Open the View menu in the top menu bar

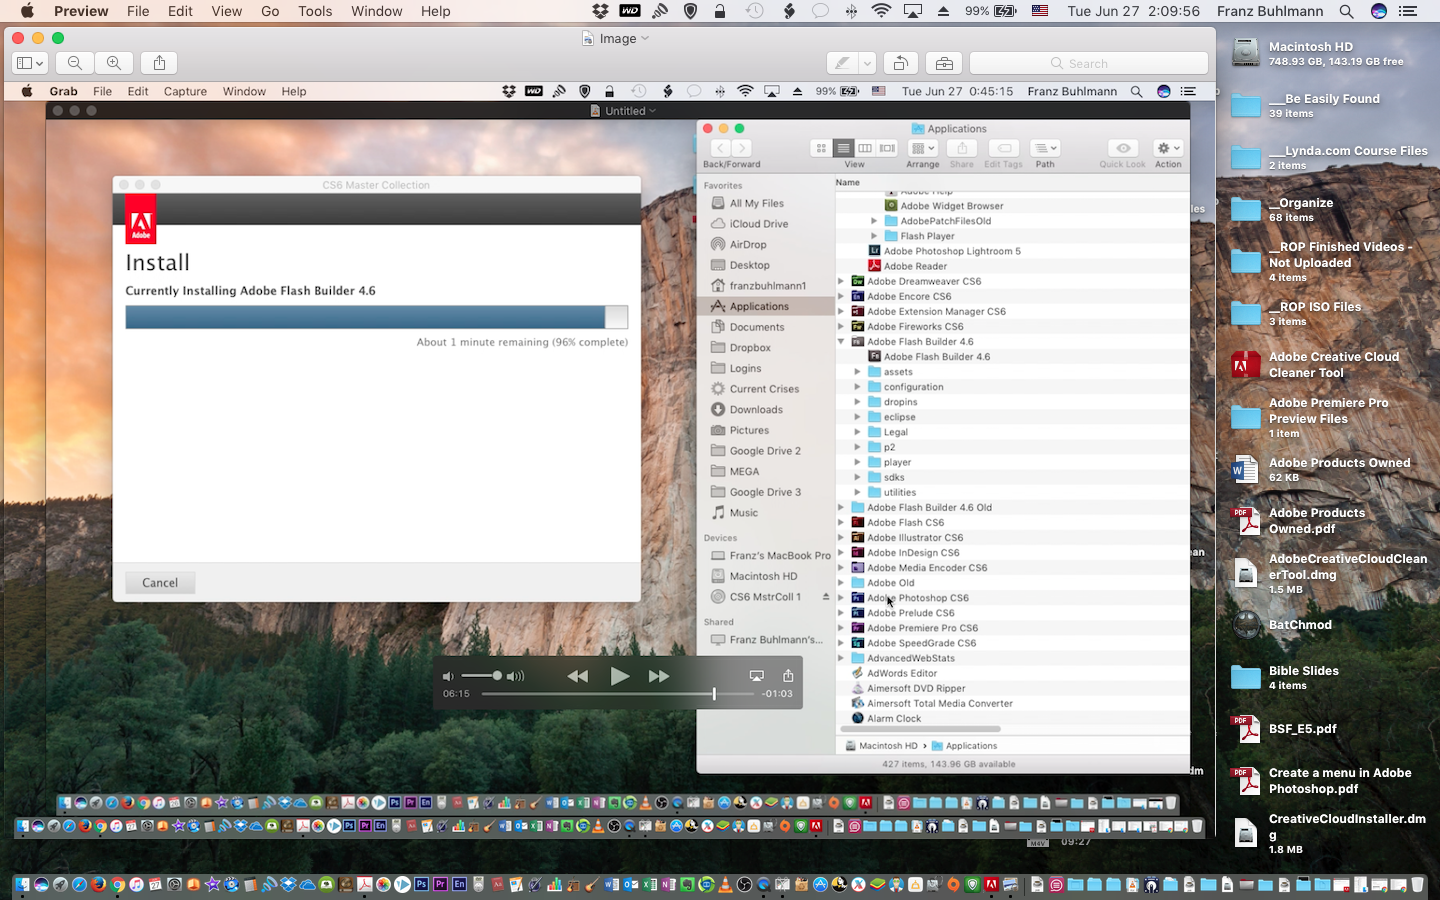(x=226, y=11)
